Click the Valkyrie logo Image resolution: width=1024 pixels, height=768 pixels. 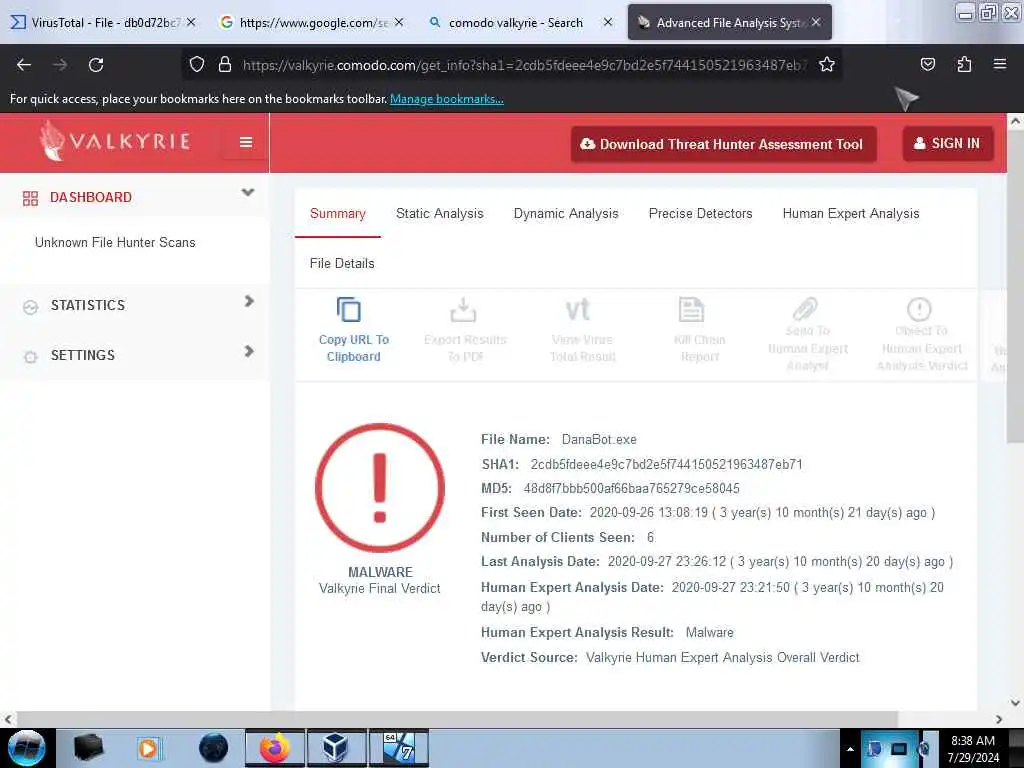pyautogui.click(x=115, y=140)
